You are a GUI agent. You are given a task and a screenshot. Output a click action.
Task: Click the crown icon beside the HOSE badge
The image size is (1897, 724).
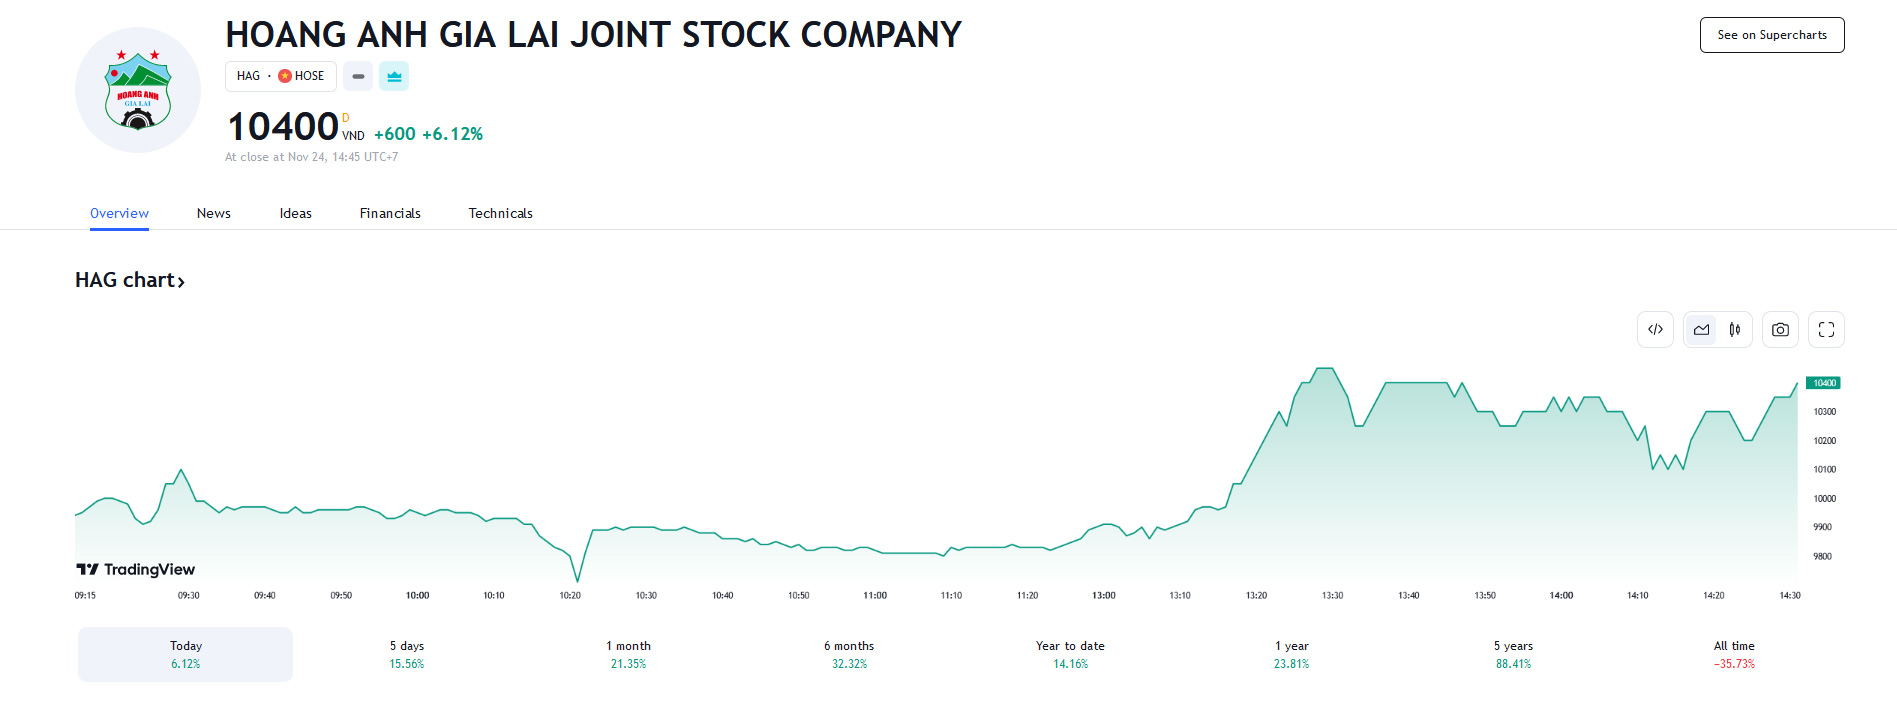coord(394,76)
